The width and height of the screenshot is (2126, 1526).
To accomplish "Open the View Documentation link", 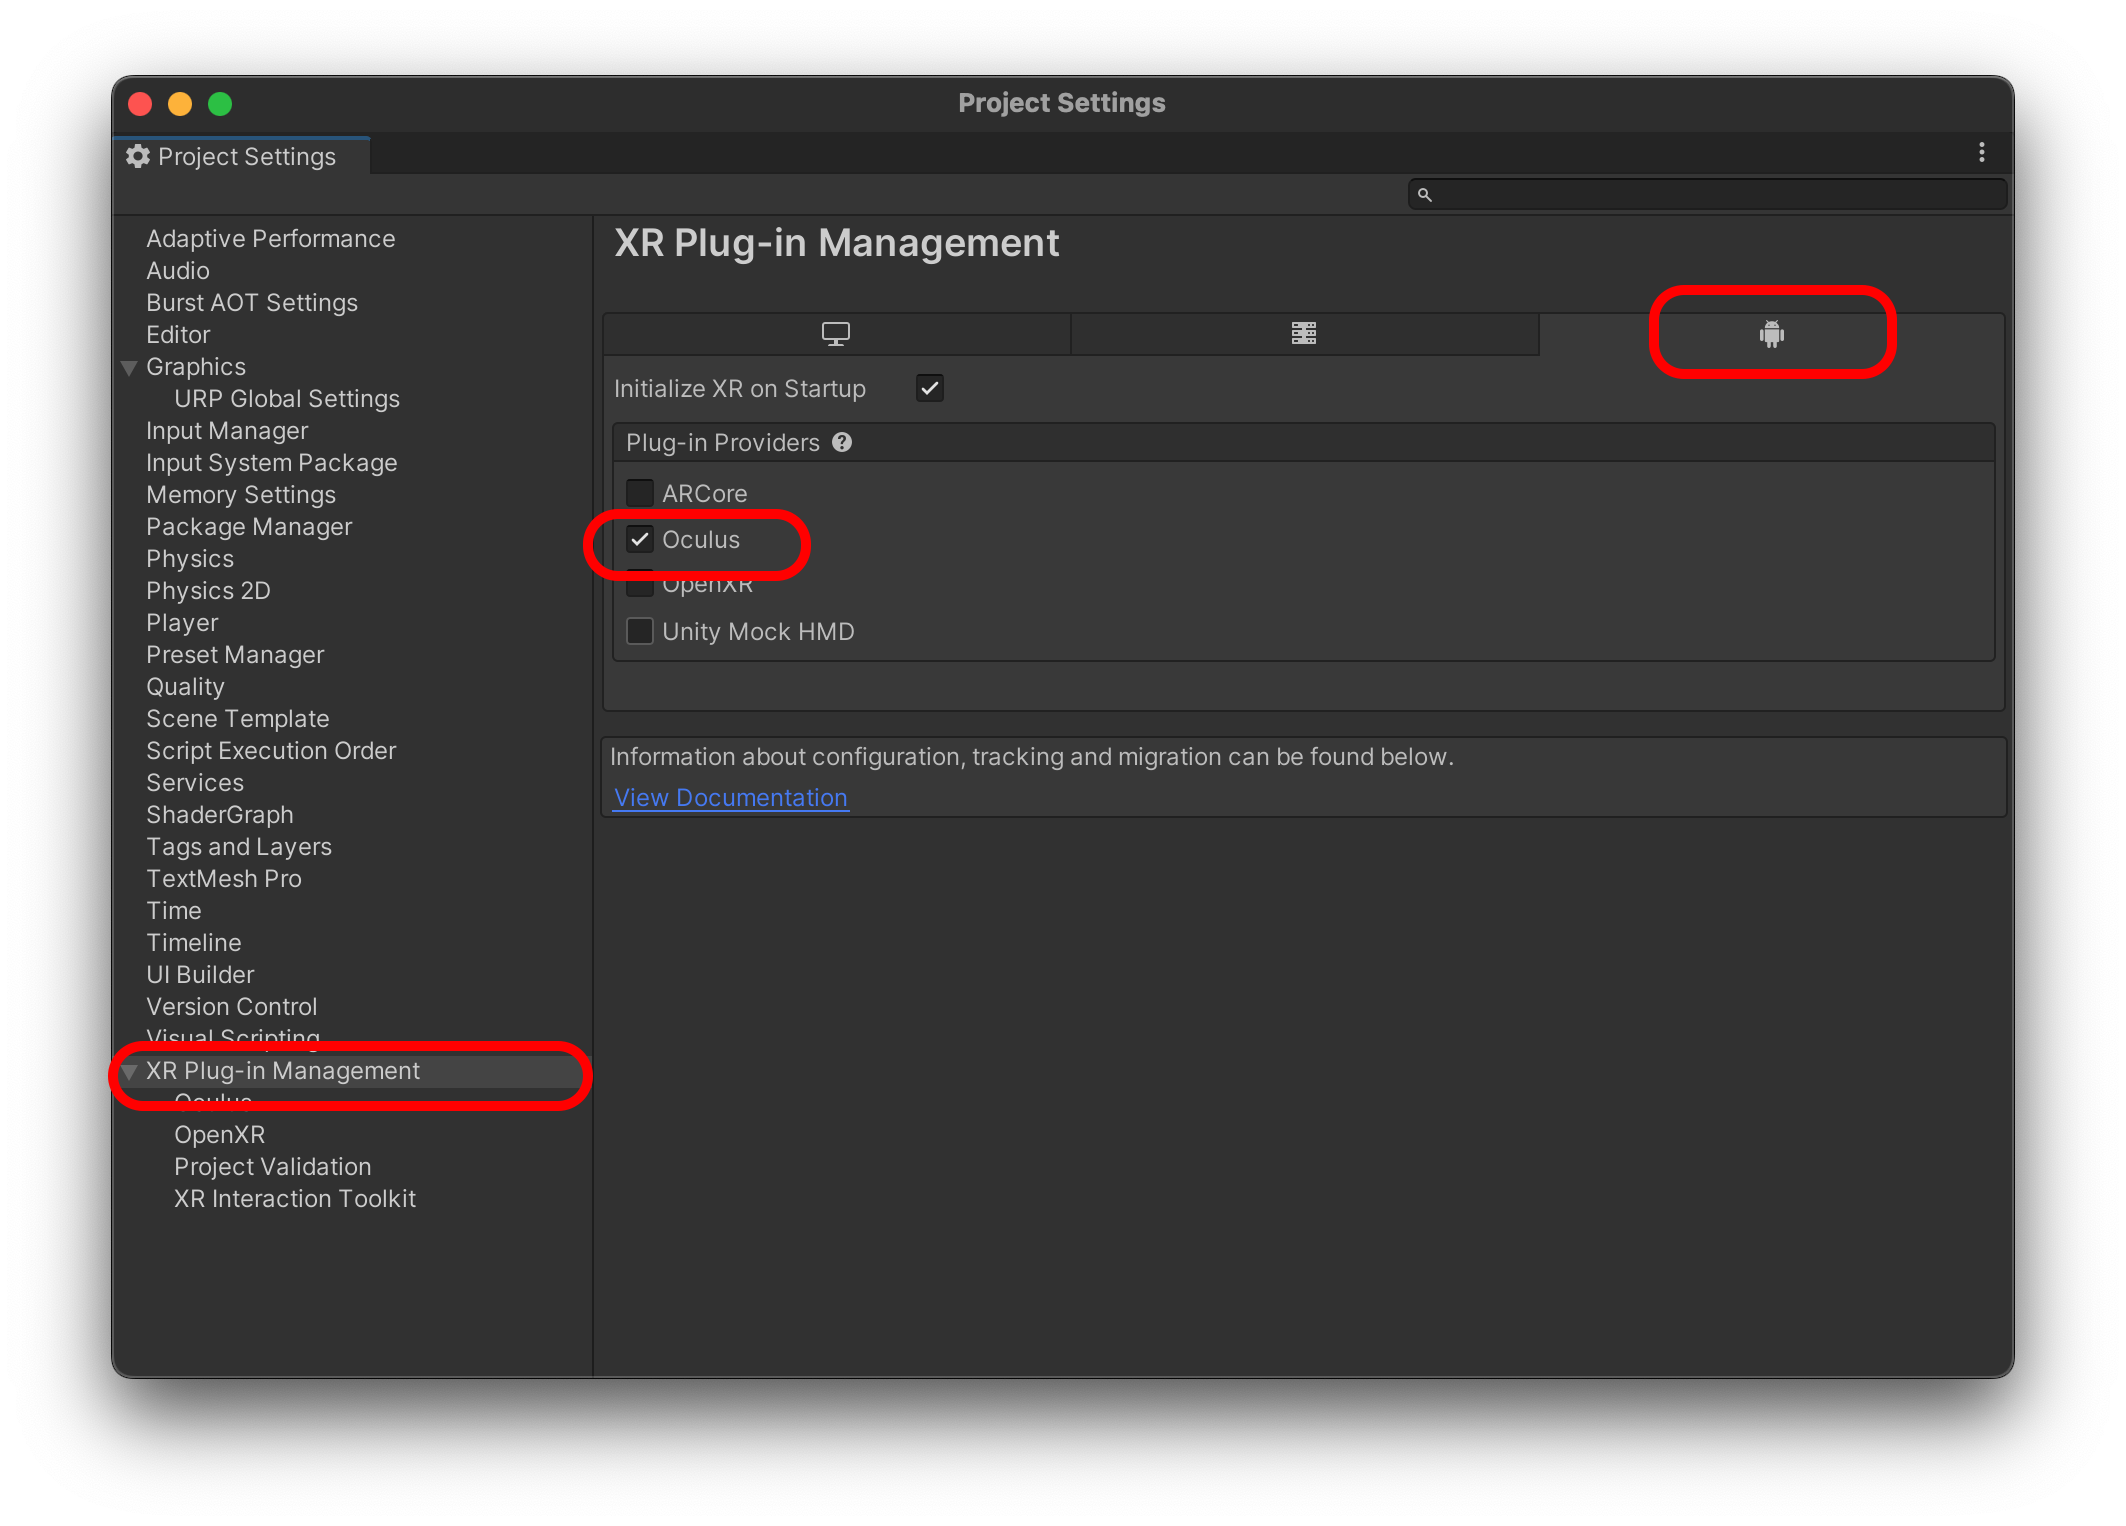I will 730,798.
